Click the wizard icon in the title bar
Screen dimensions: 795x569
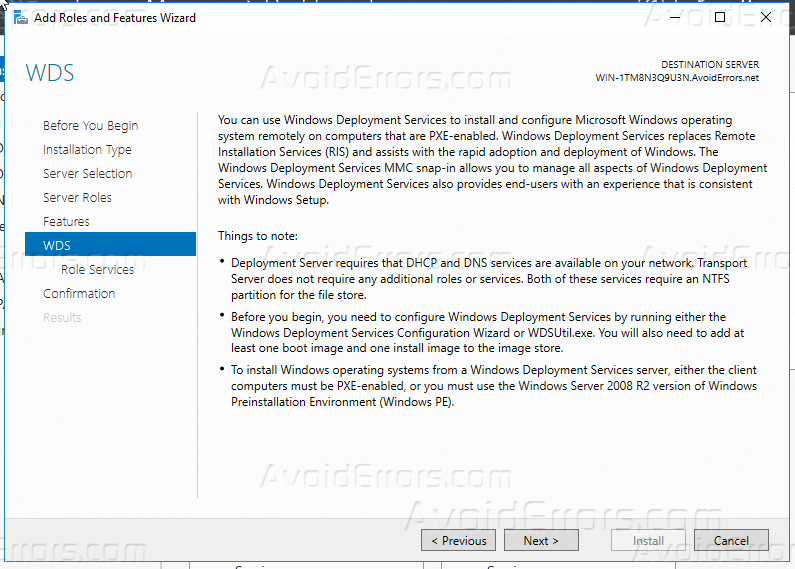[x=20, y=18]
